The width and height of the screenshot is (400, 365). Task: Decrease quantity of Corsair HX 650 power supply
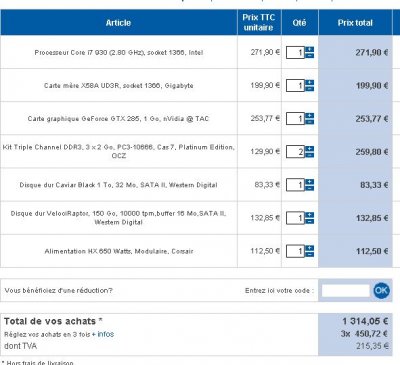[x=310, y=254]
